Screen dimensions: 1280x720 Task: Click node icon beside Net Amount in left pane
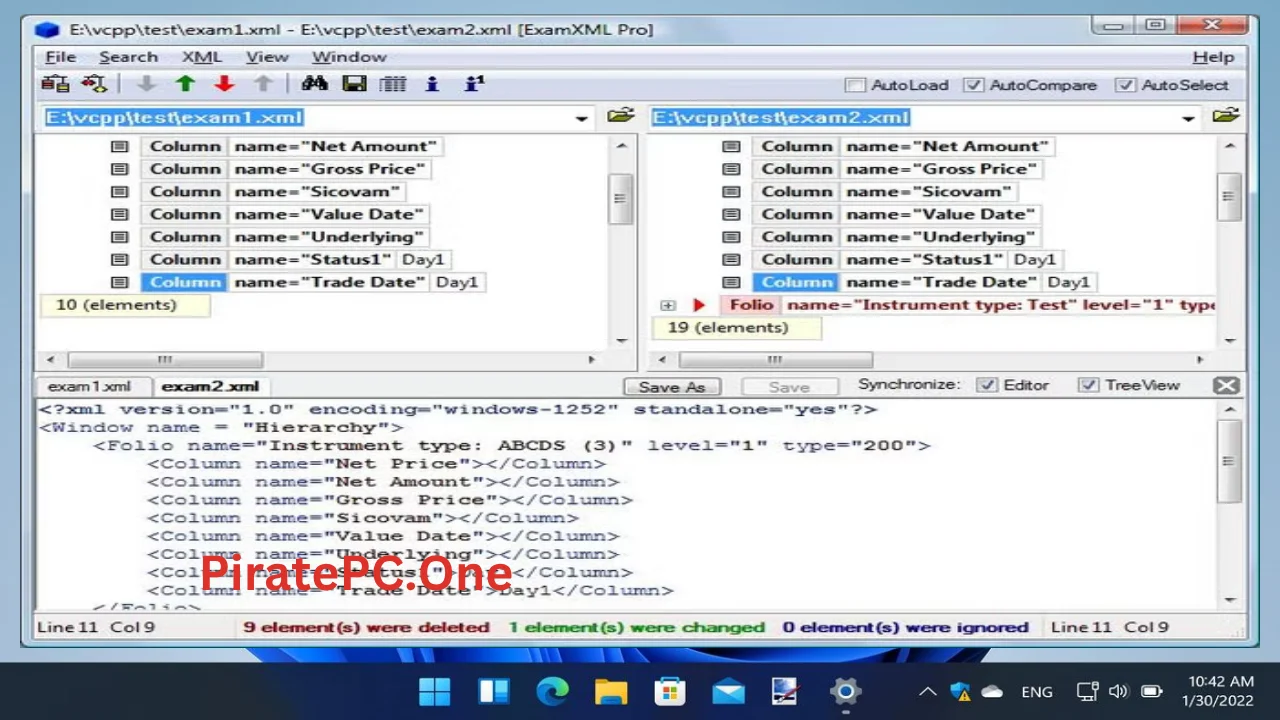point(120,146)
